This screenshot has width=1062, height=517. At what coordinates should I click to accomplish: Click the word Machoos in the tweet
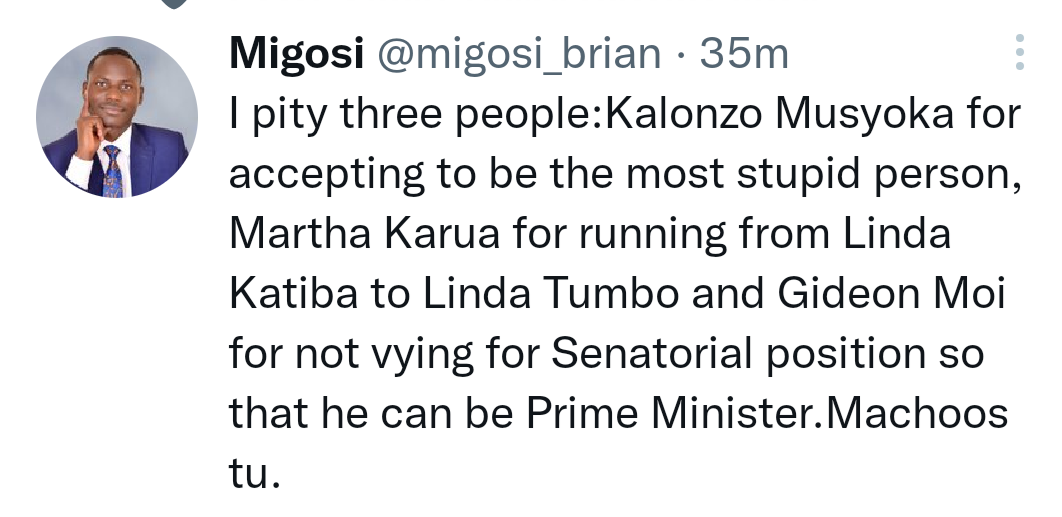click(x=918, y=413)
